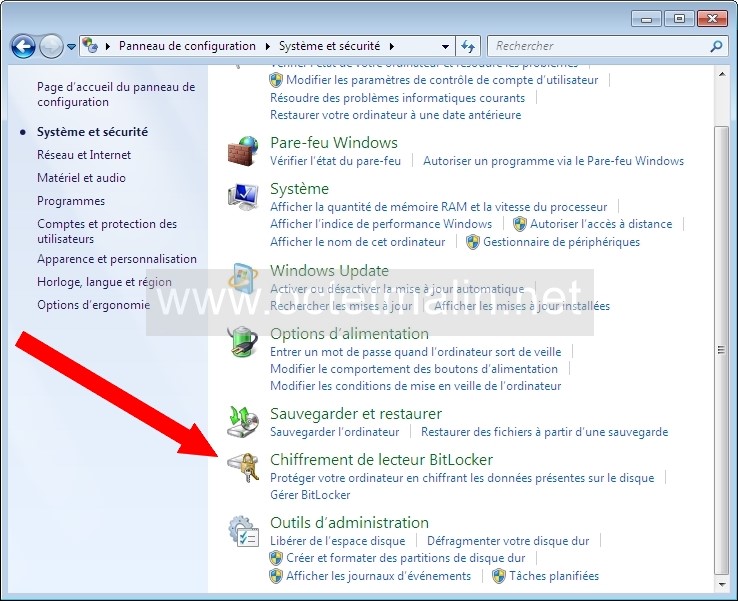Viewport: 738px width, 601px height.
Task: Click Vérifier l'état du pare-feu
Action: point(335,161)
